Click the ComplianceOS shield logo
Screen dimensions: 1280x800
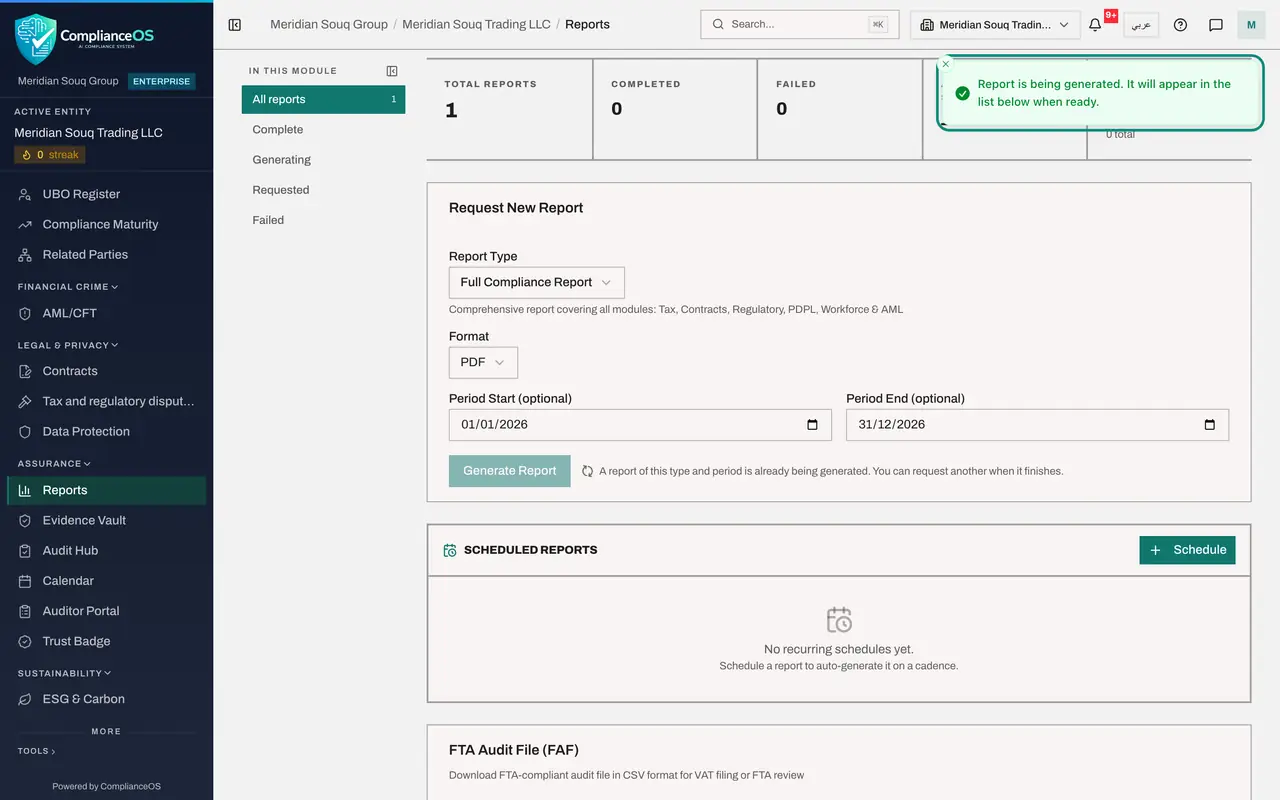click(x=36, y=39)
